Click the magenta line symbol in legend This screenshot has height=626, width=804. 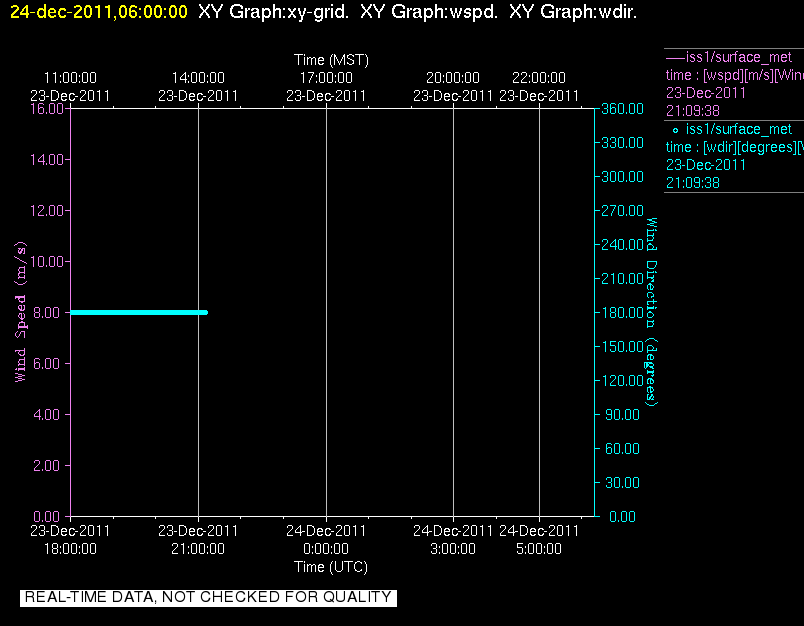coord(675,59)
